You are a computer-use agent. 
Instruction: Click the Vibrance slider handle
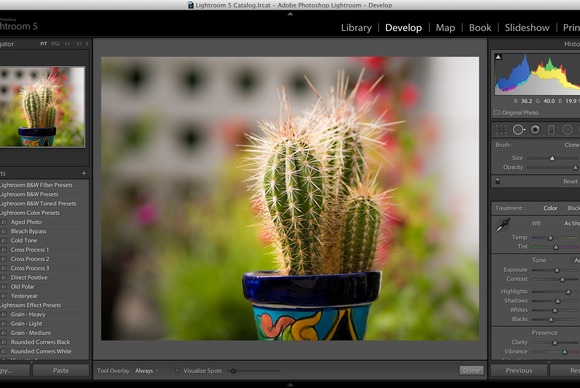coord(564,352)
